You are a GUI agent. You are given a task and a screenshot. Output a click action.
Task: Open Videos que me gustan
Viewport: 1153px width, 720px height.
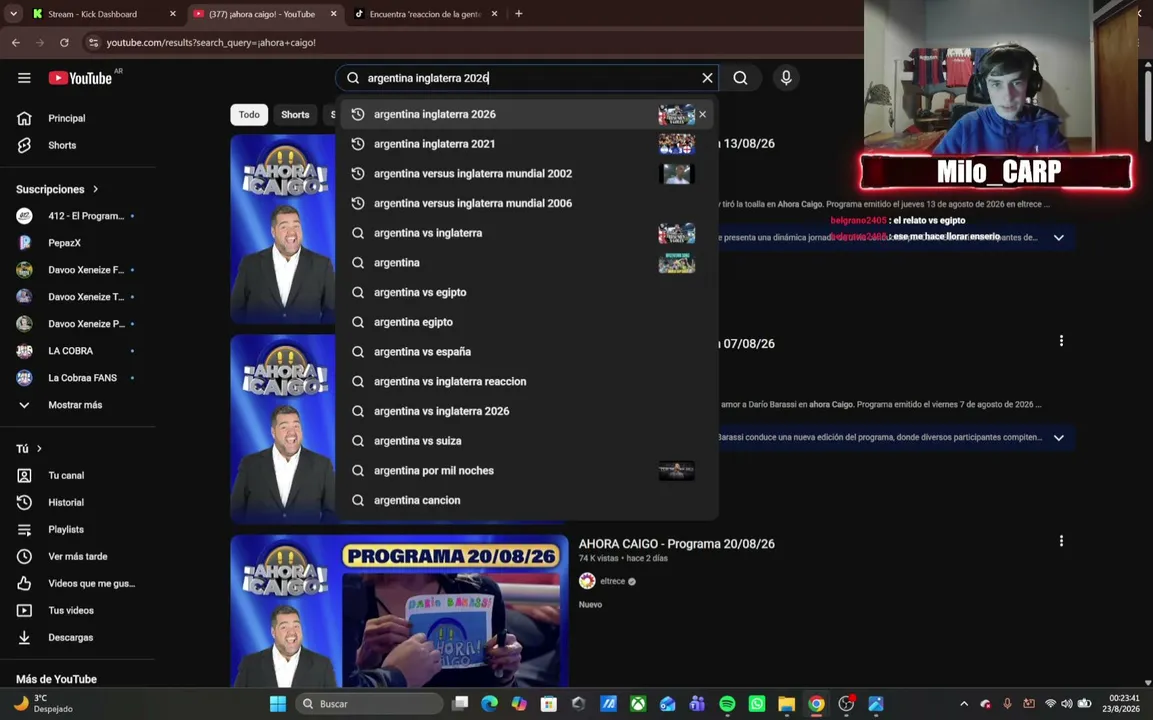pyautogui.click(x=78, y=583)
